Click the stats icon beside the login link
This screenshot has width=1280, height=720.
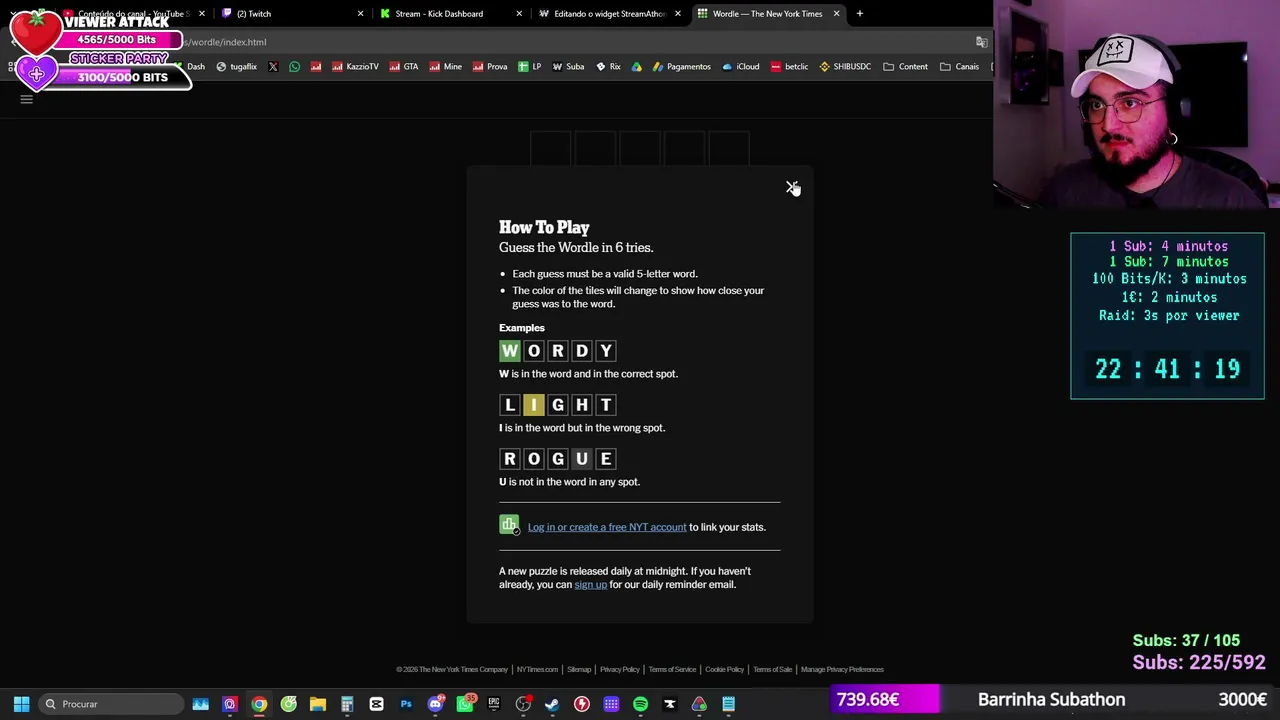click(509, 526)
